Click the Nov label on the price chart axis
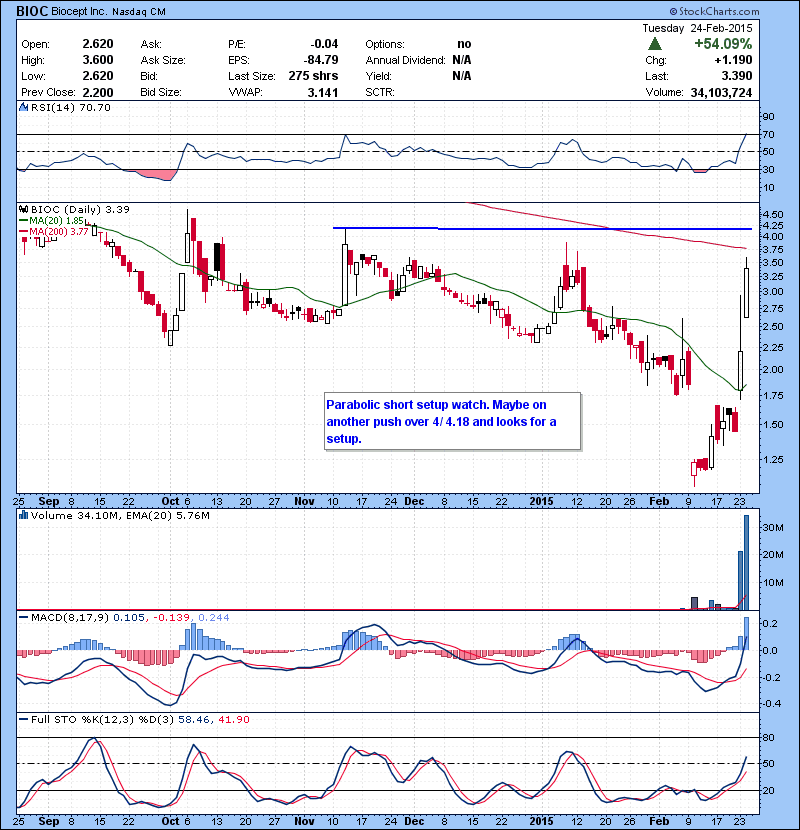 tap(304, 501)
